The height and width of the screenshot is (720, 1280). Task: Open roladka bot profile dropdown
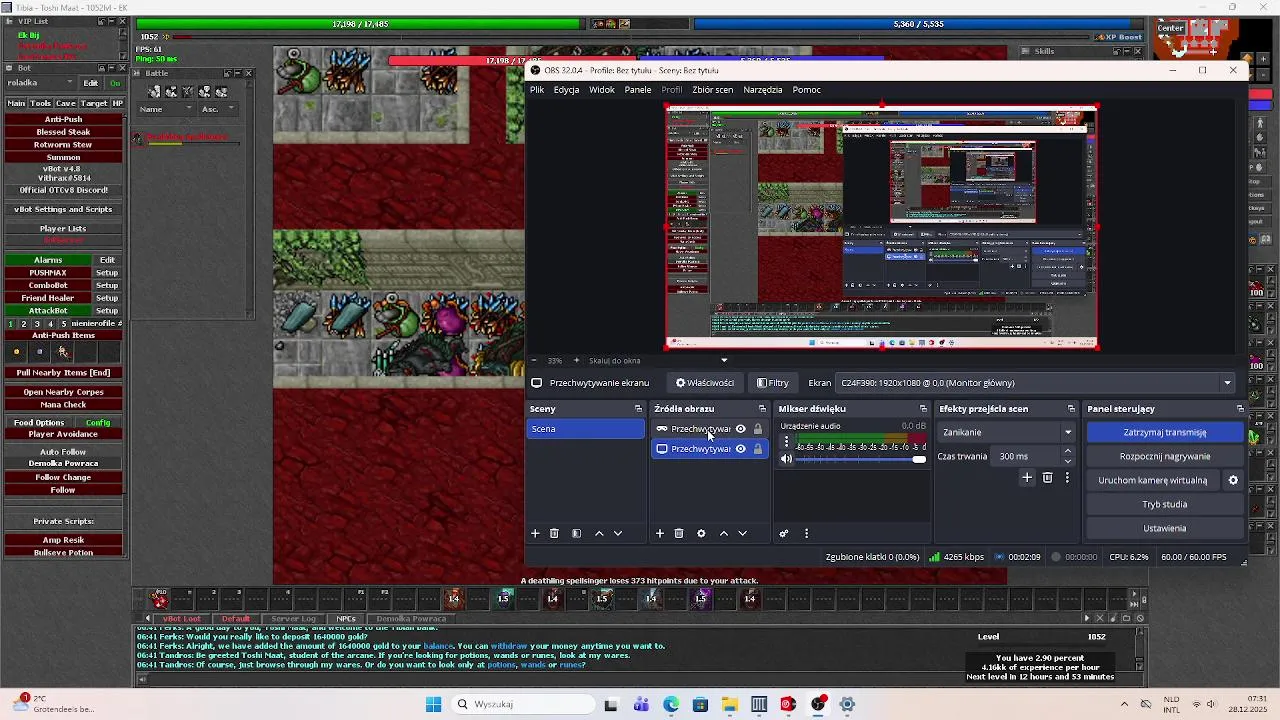(x=39, y=83)
